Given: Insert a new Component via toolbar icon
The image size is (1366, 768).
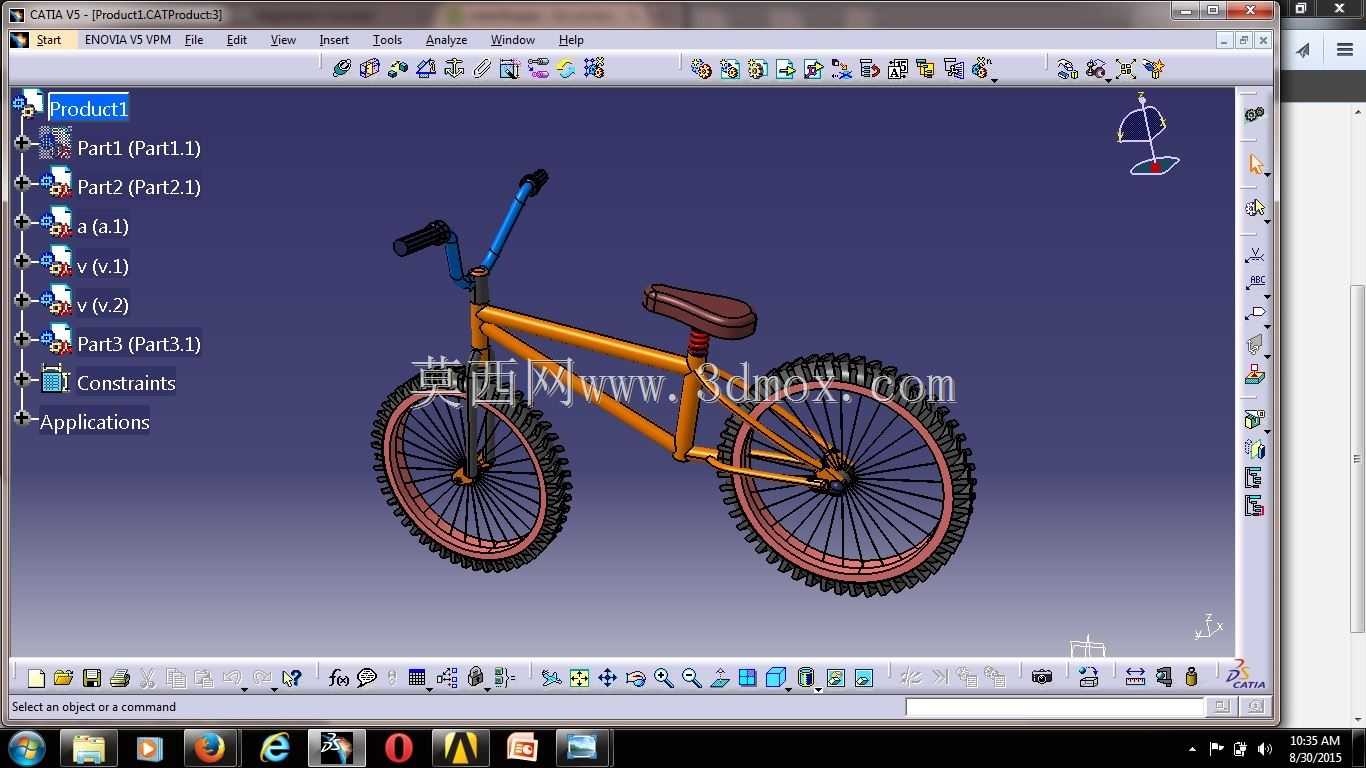Looking at the screenshot, I should [702, 68].
